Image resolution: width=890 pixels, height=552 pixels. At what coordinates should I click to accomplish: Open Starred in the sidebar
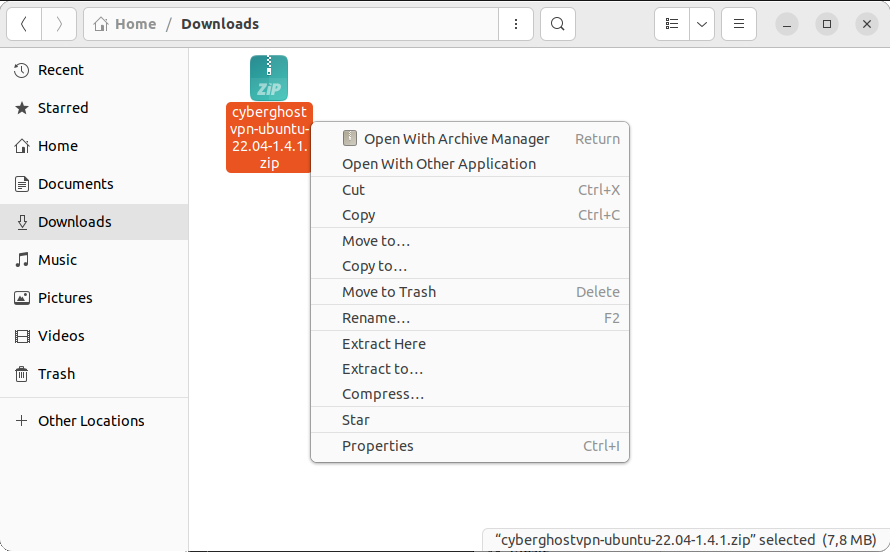[94, 108]
